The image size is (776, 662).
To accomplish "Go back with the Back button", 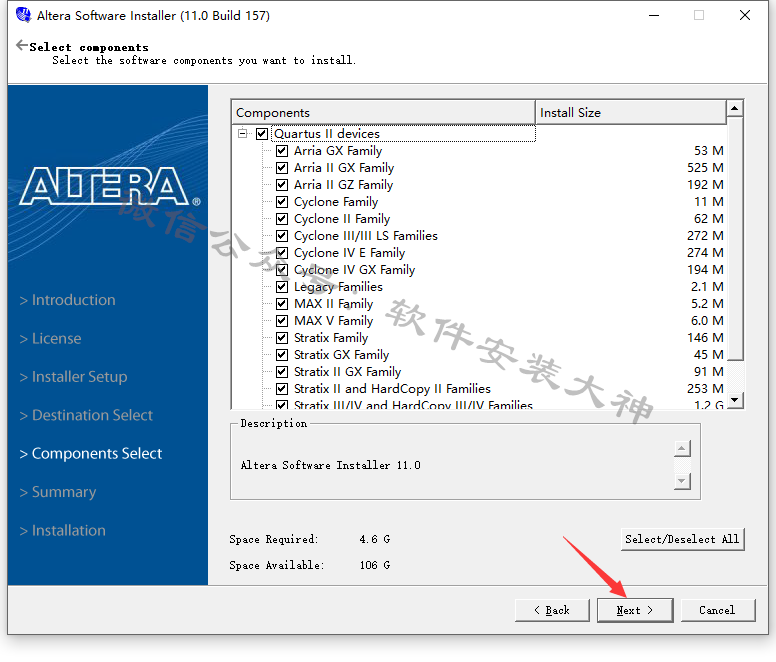I will [x=552, y=610].
